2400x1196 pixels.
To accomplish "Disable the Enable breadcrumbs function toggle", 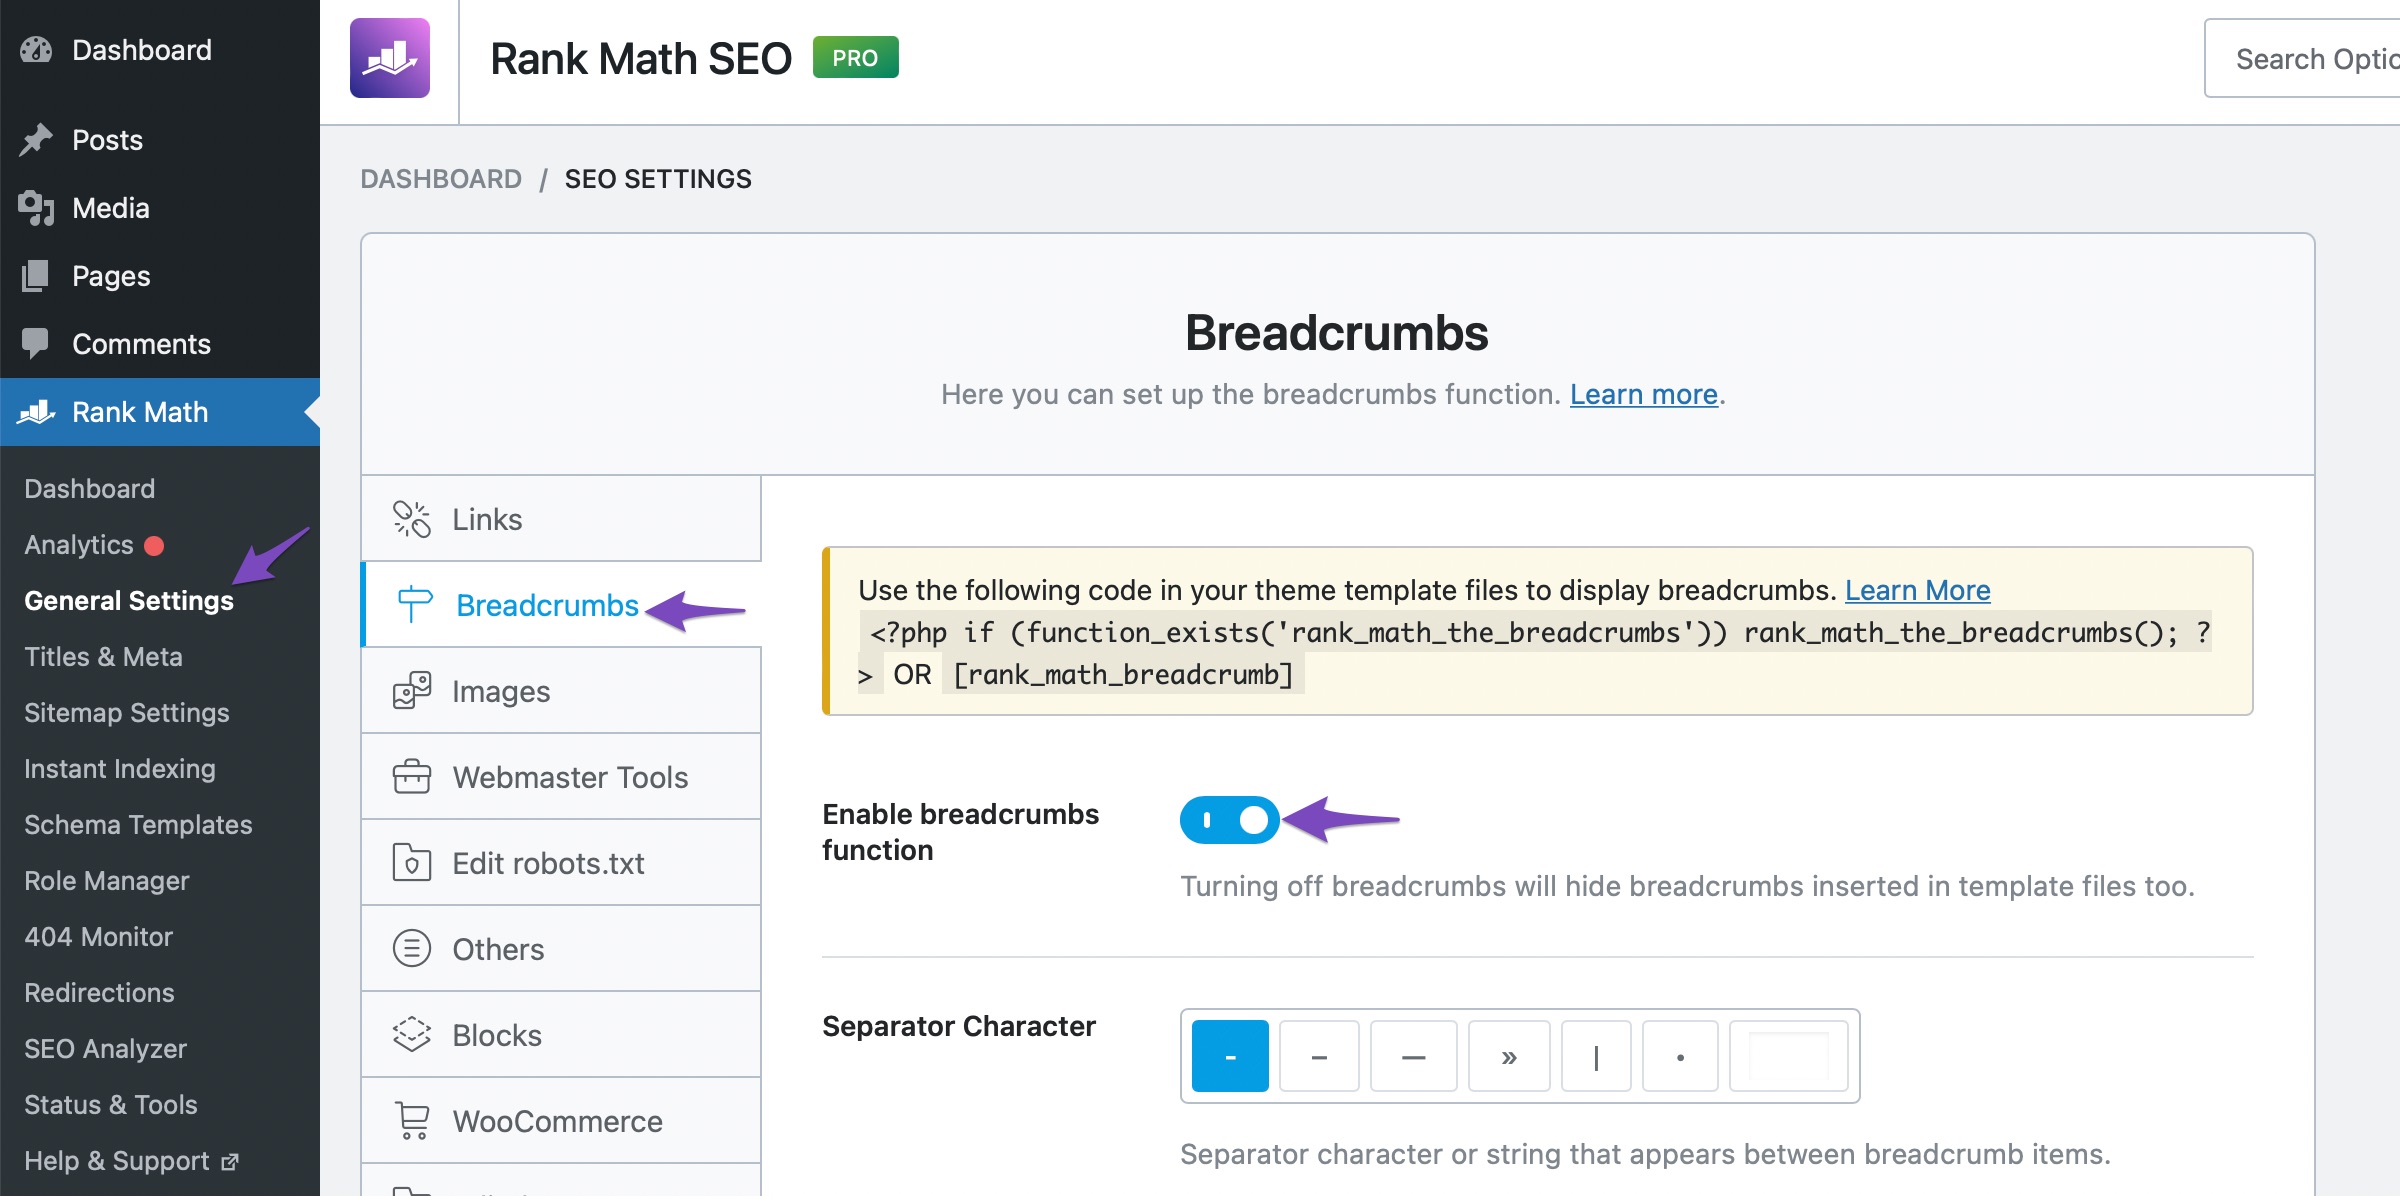I will tap(1229, 820).
